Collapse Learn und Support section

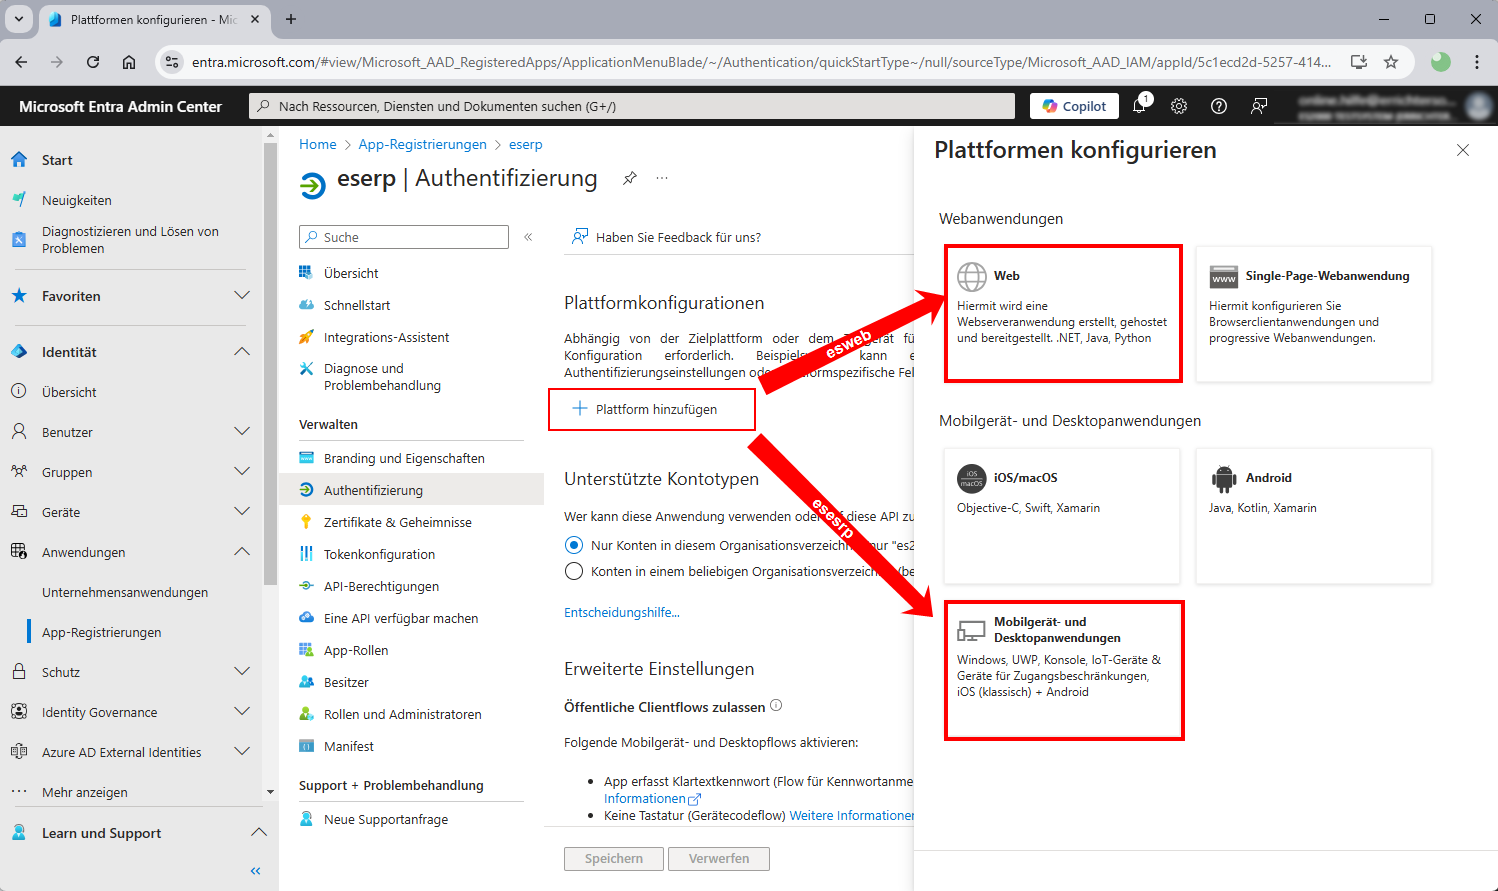[x=258, y=833]
